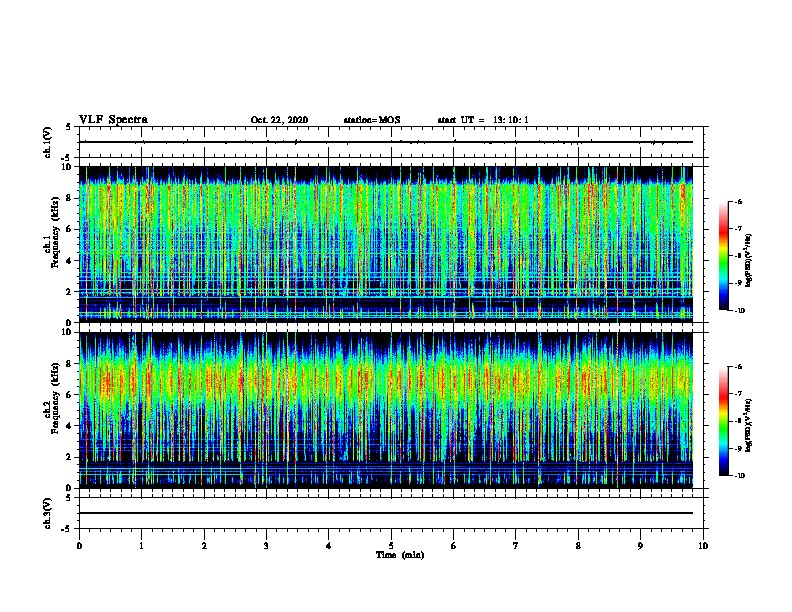
Task: Click the ch.1 spectrogram color scale bar
Action: [724, 256]
